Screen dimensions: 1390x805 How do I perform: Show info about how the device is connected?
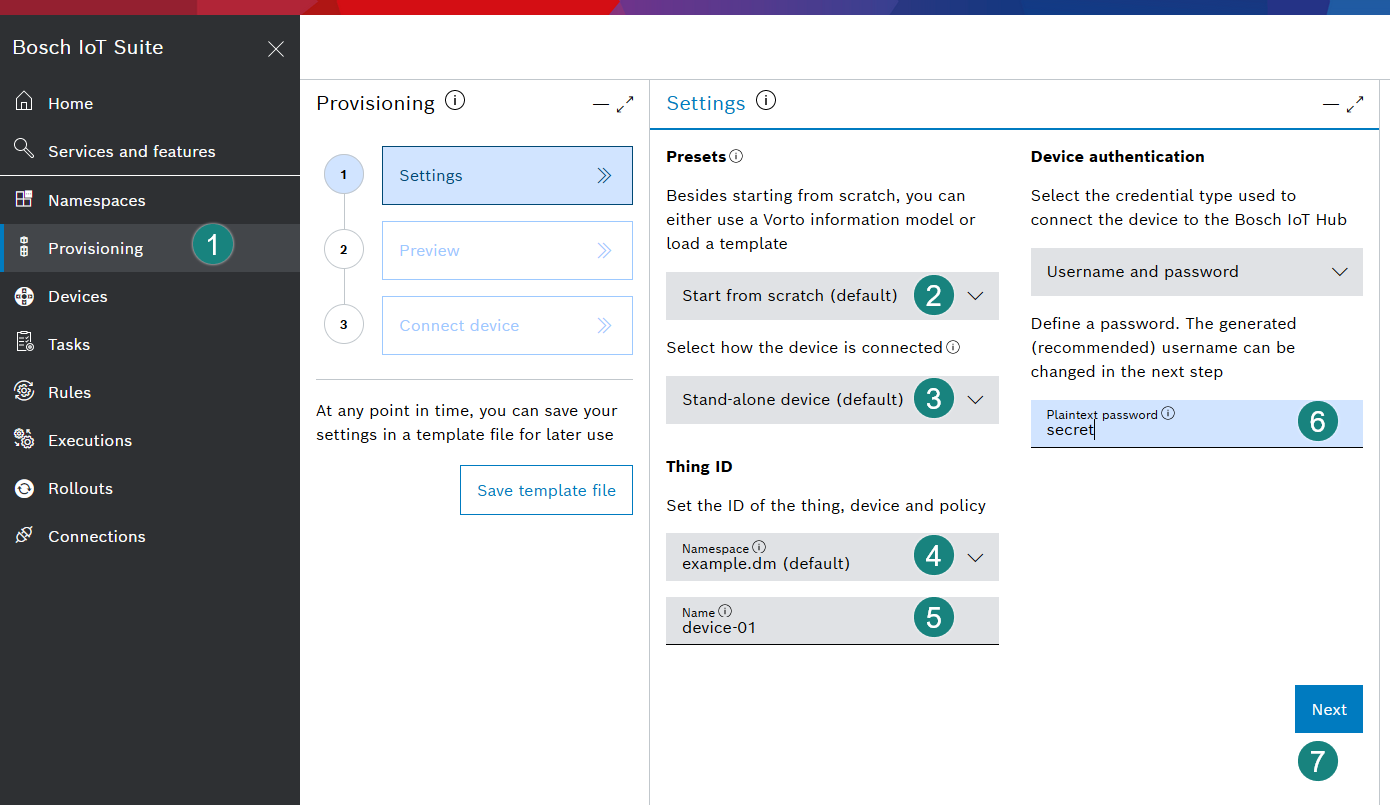coord(953,347)
